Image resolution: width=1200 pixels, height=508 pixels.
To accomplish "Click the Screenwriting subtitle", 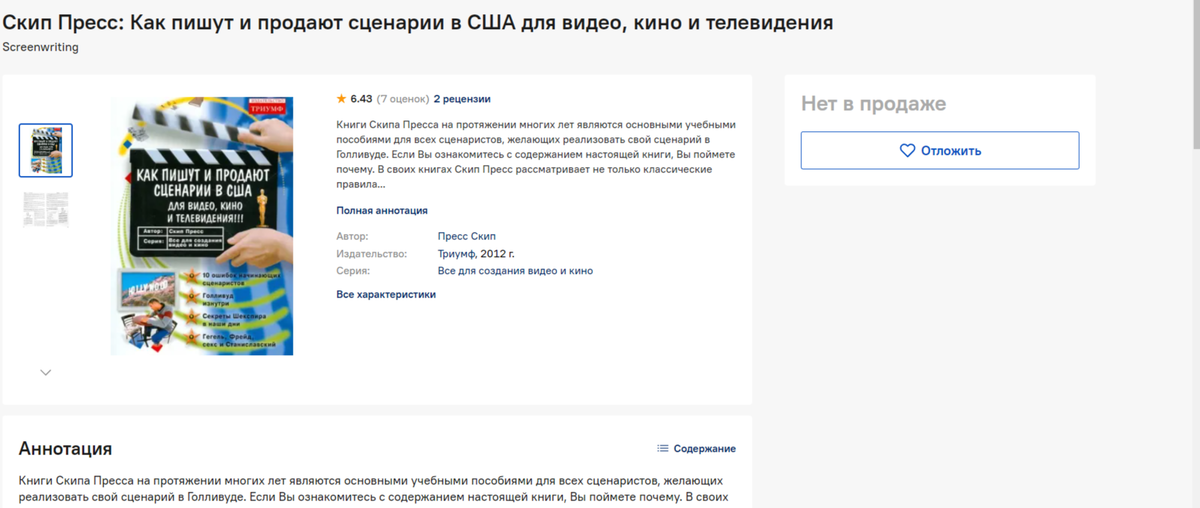I will click(40, 47).
